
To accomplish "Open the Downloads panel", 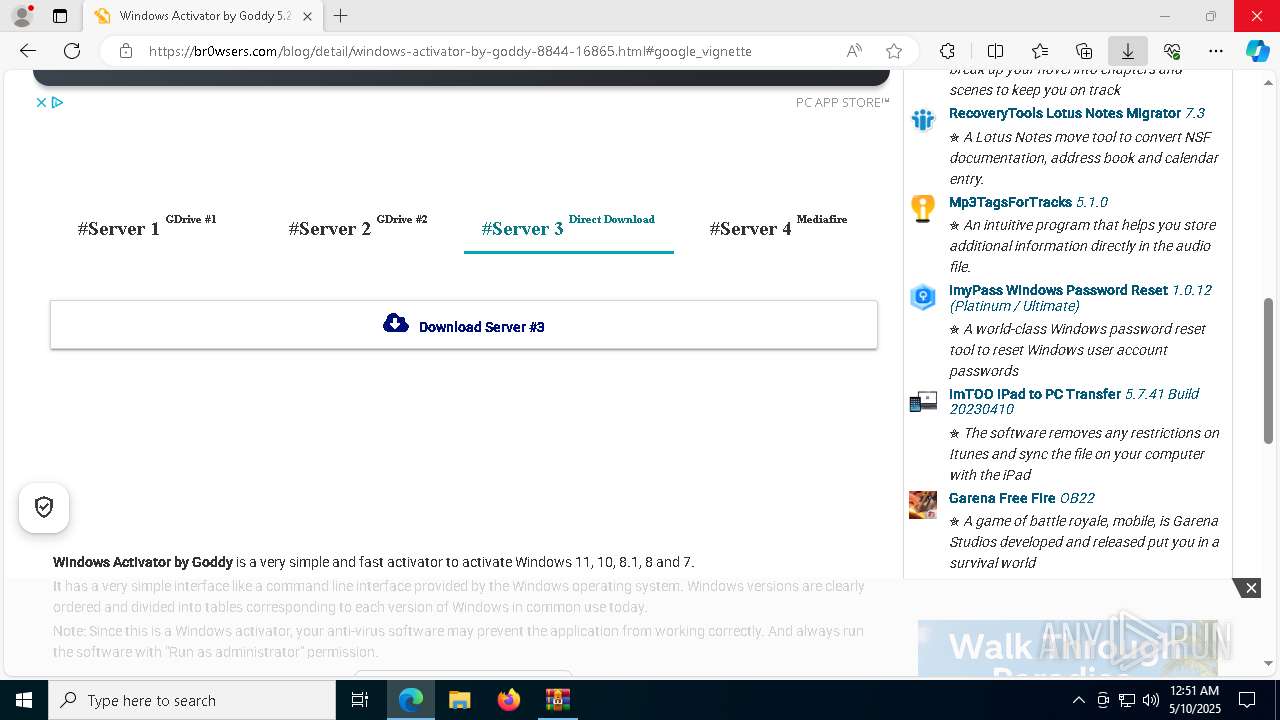I will click(x=1127, y=51).
